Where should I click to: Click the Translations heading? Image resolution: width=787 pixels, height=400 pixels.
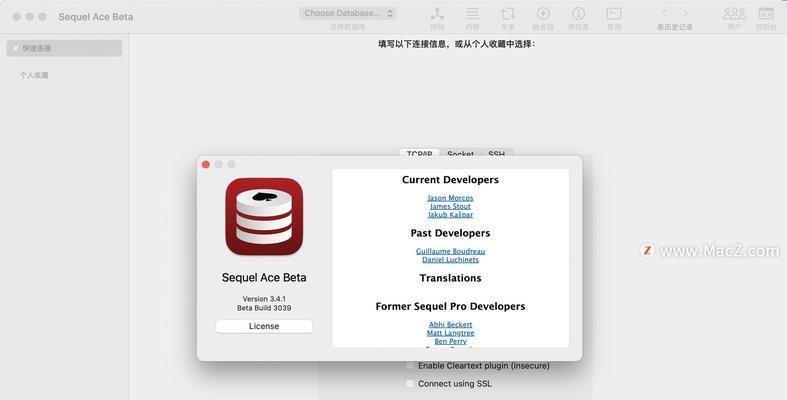[450, 278]
